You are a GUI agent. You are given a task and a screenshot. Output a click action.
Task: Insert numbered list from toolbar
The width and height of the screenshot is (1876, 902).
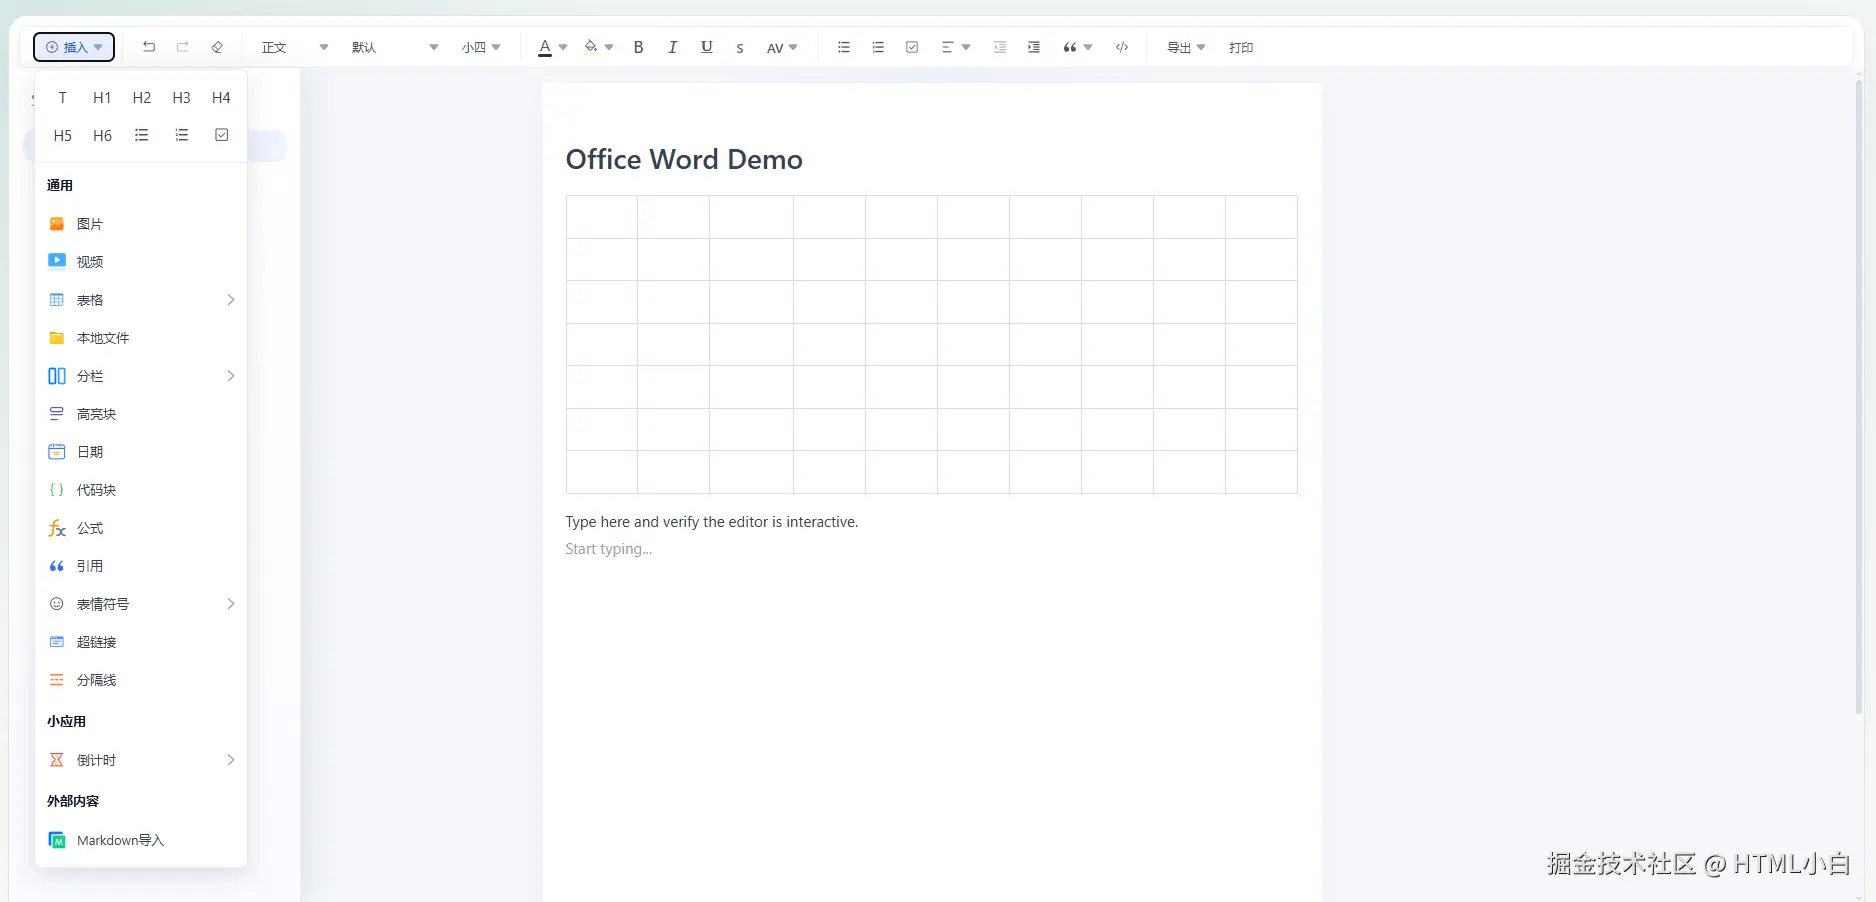(x=877, y=47)
